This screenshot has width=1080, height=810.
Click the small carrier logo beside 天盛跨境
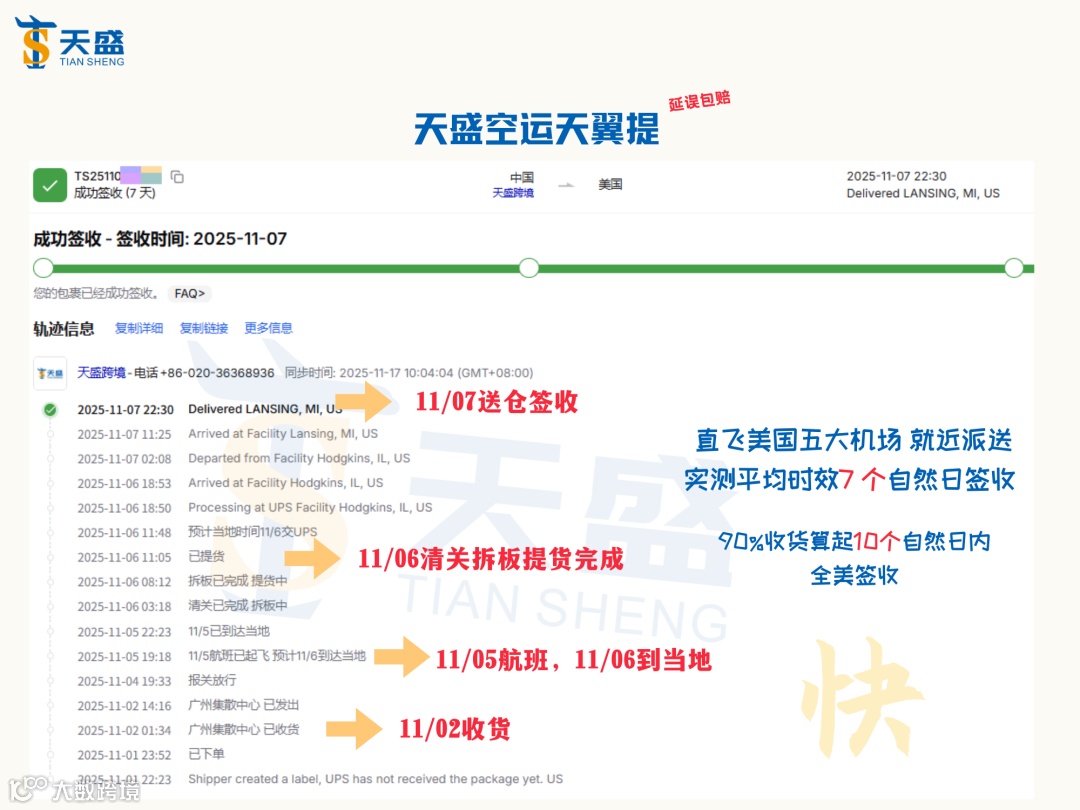pos(50,373)
